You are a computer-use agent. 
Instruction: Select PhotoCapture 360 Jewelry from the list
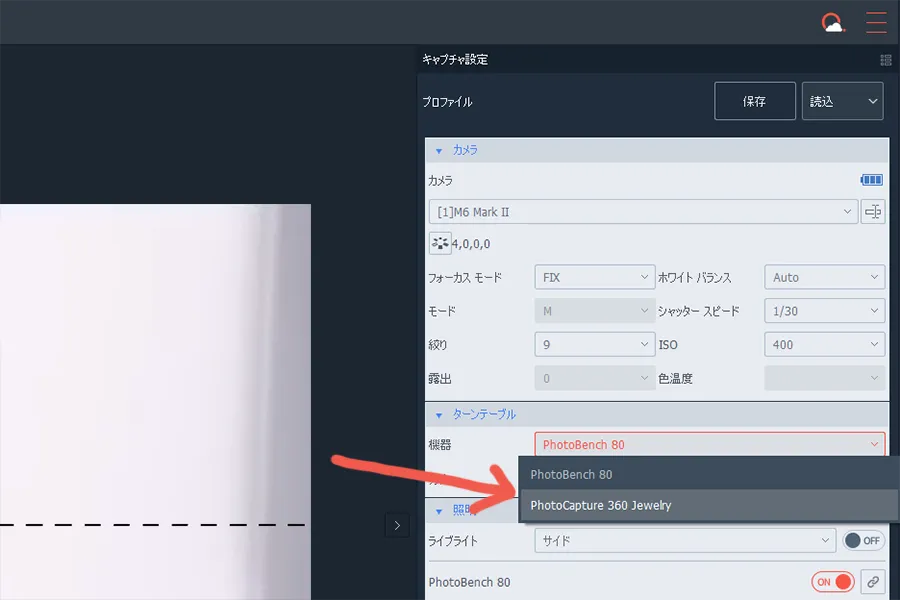click(601, 505)
